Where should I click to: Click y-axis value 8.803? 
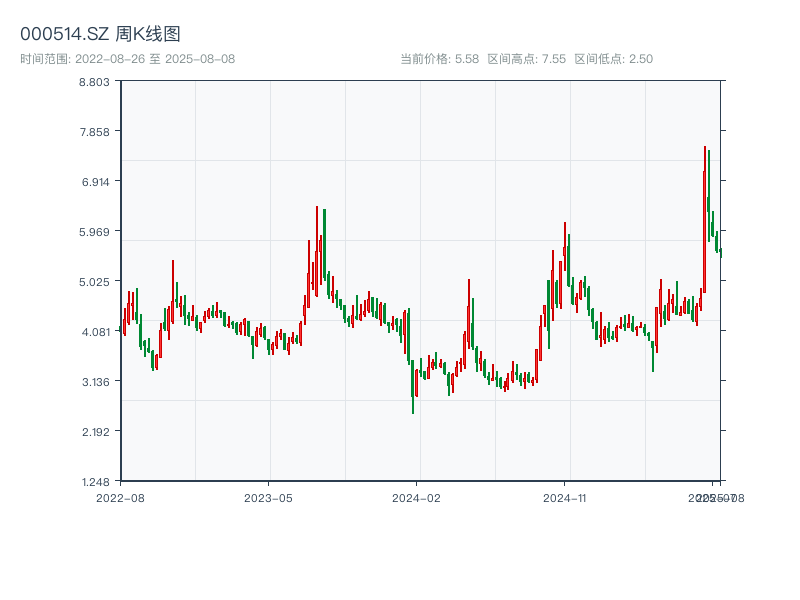[x=94, y=82]
